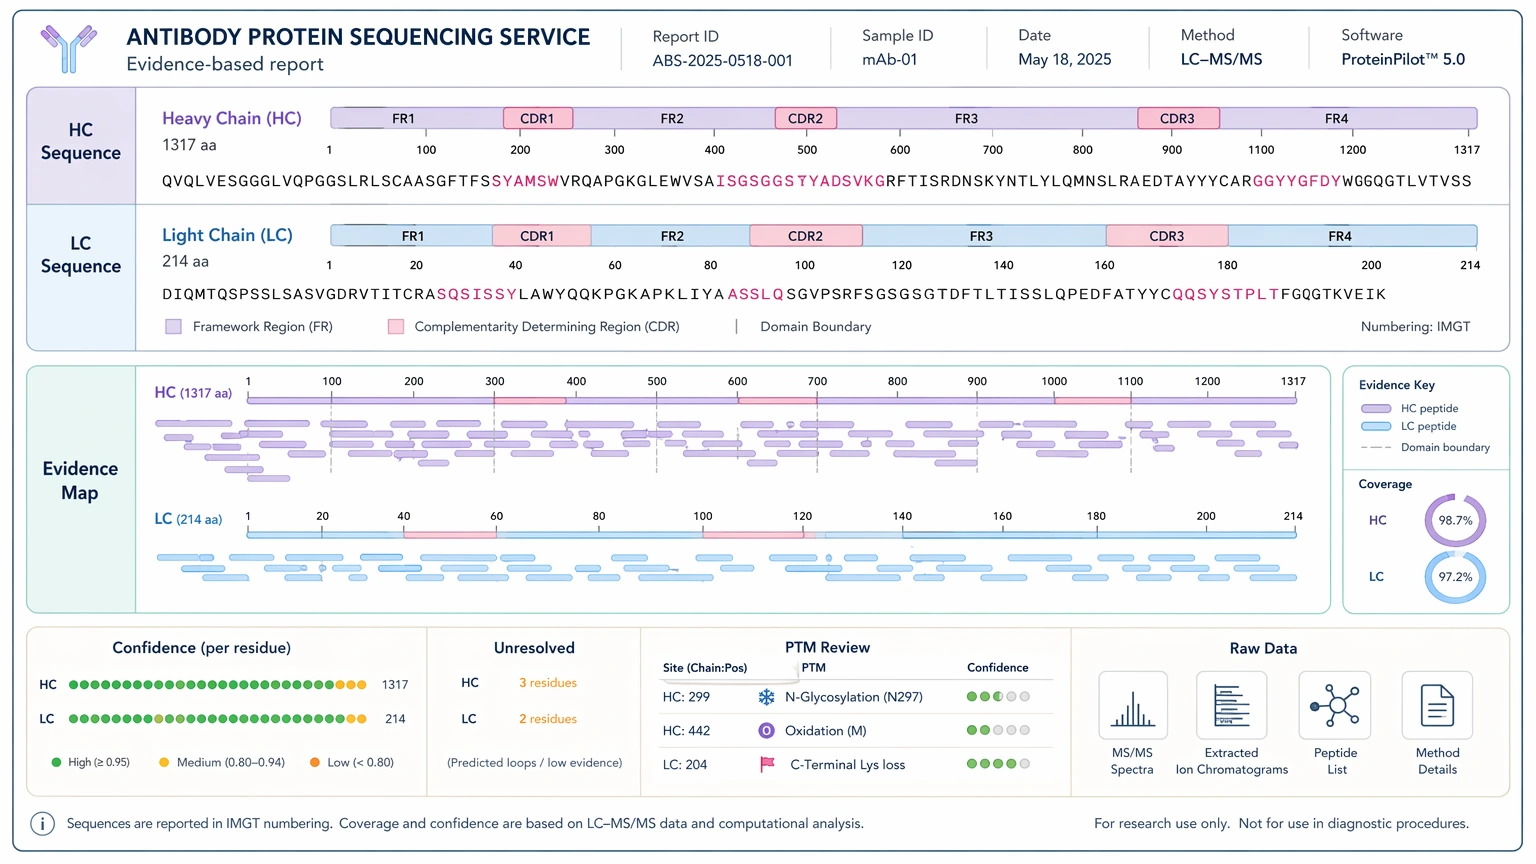
Task: Select the Light Chain CDR3 region block
Action: click(x=1167, y=236)
